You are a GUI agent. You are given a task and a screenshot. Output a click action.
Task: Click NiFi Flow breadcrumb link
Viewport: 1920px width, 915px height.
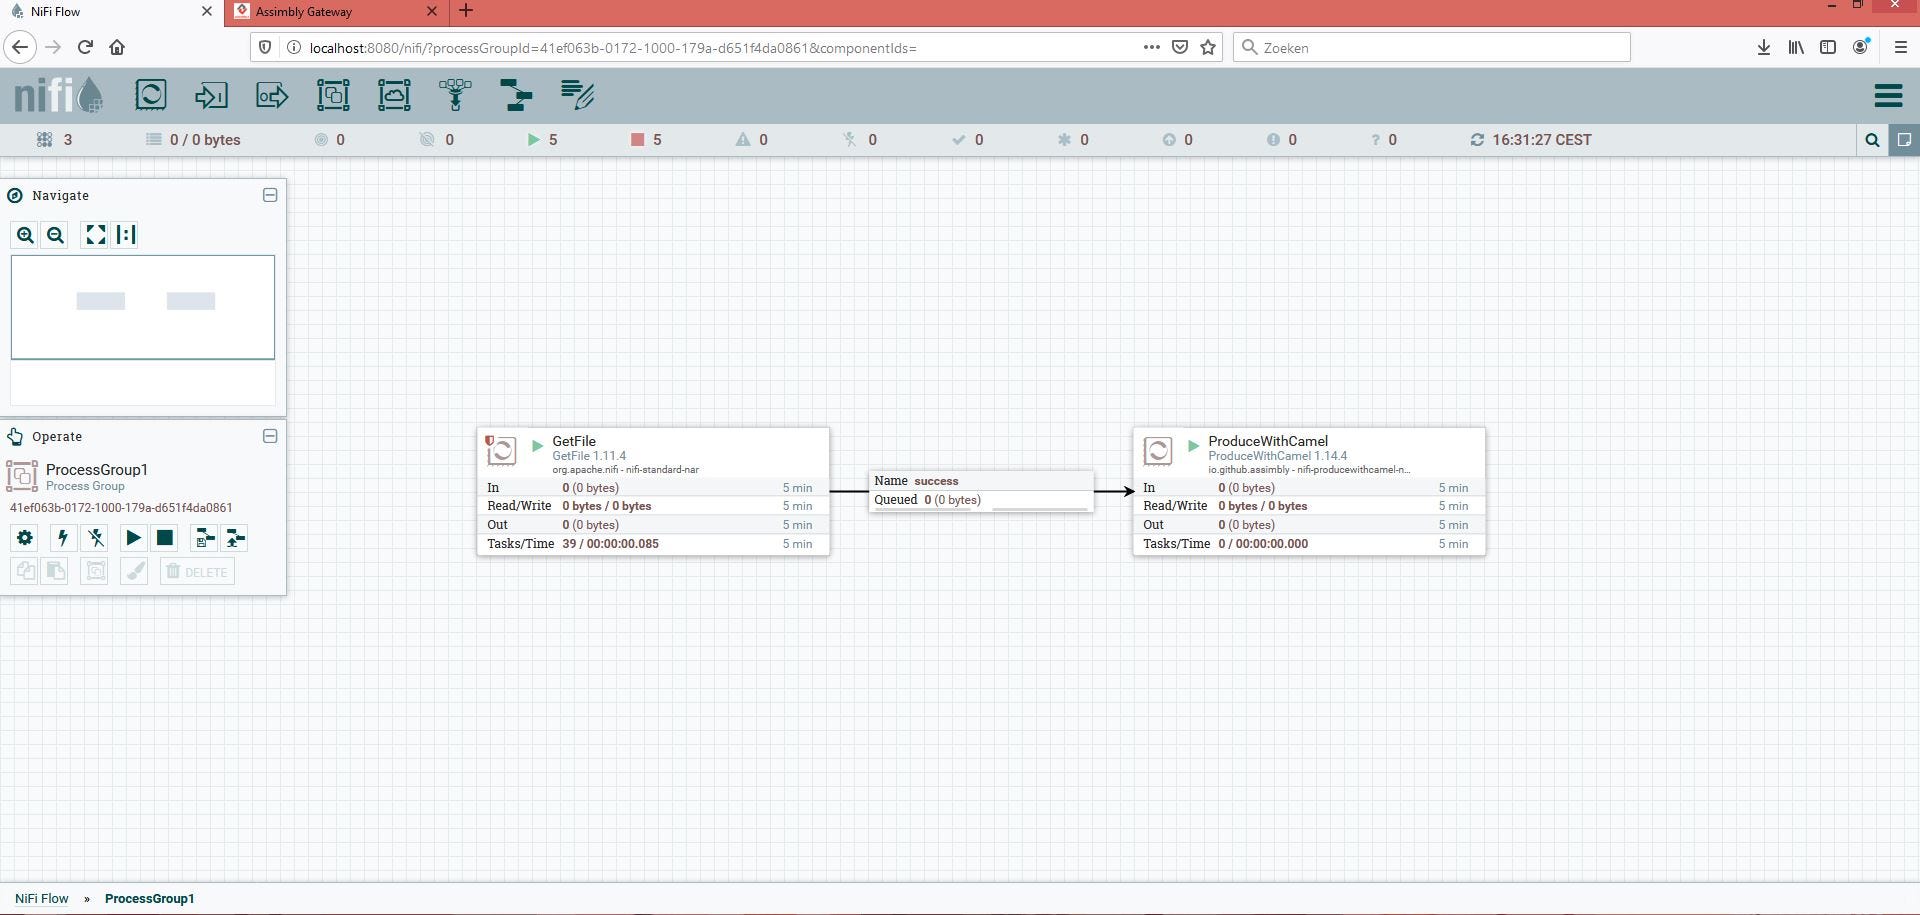42,898
